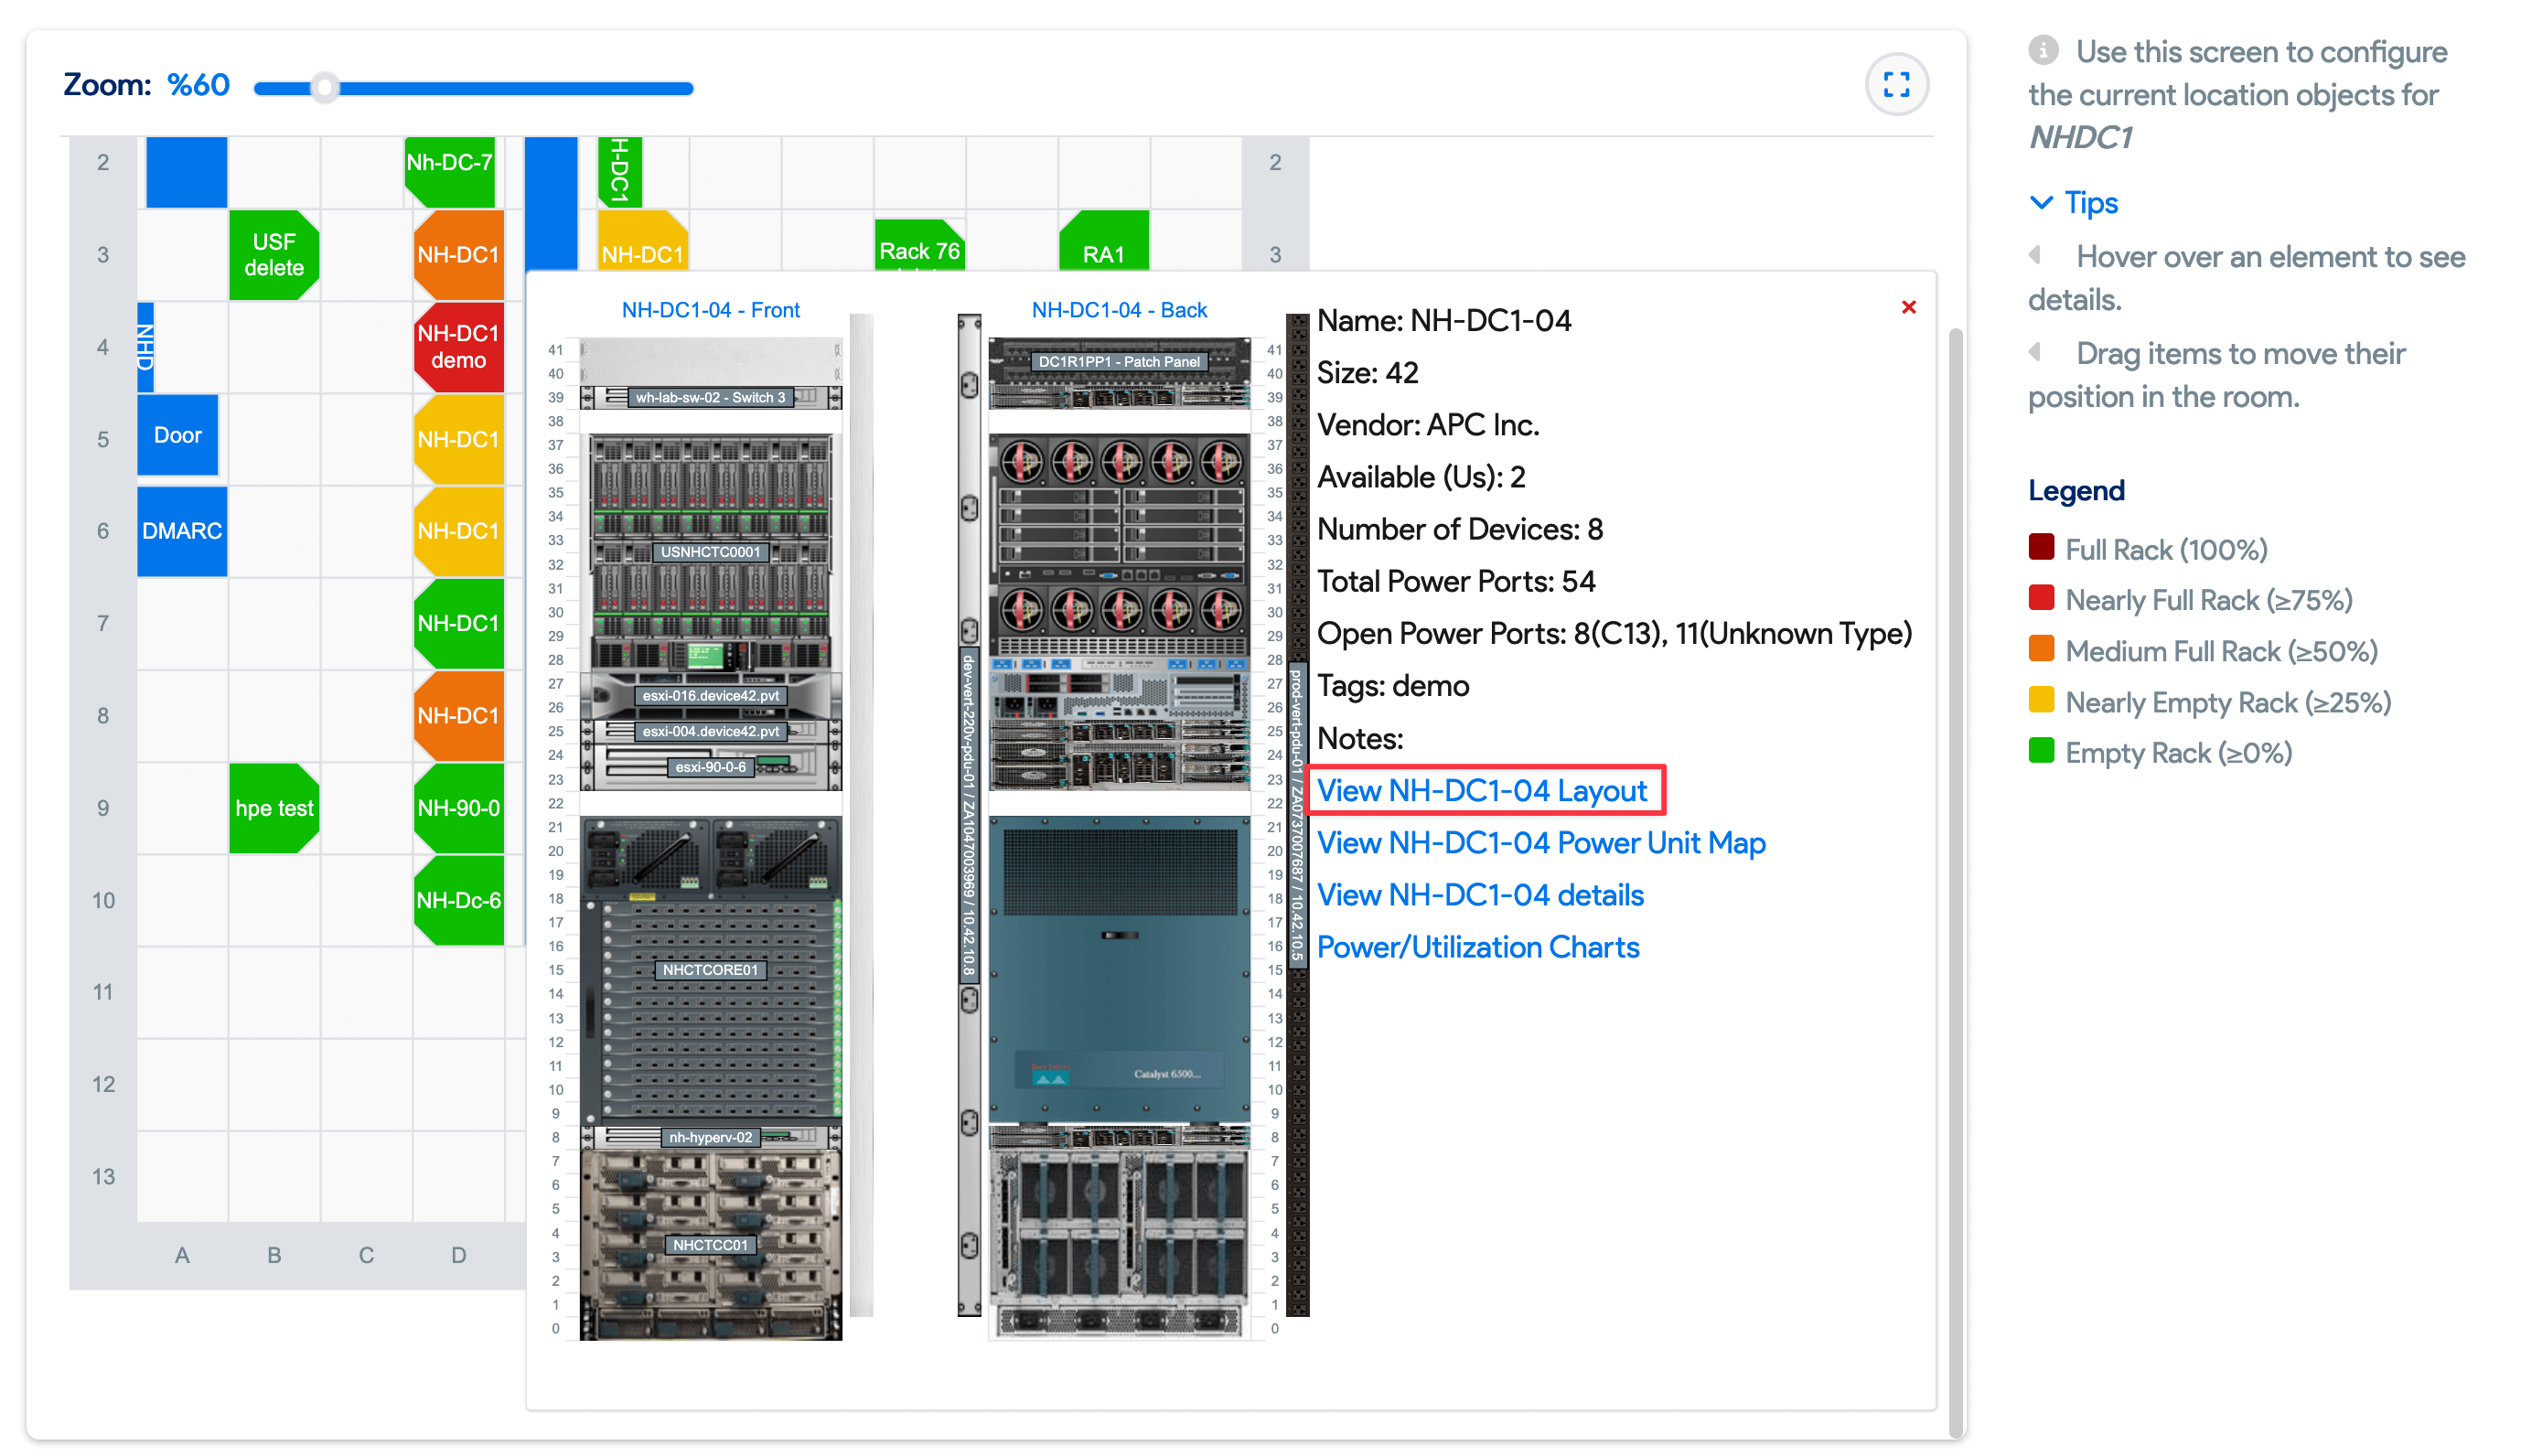Open View NH-DC1-04 Power Unit Map
Screen dimensions: 2521x1456
coord(1540,842)
